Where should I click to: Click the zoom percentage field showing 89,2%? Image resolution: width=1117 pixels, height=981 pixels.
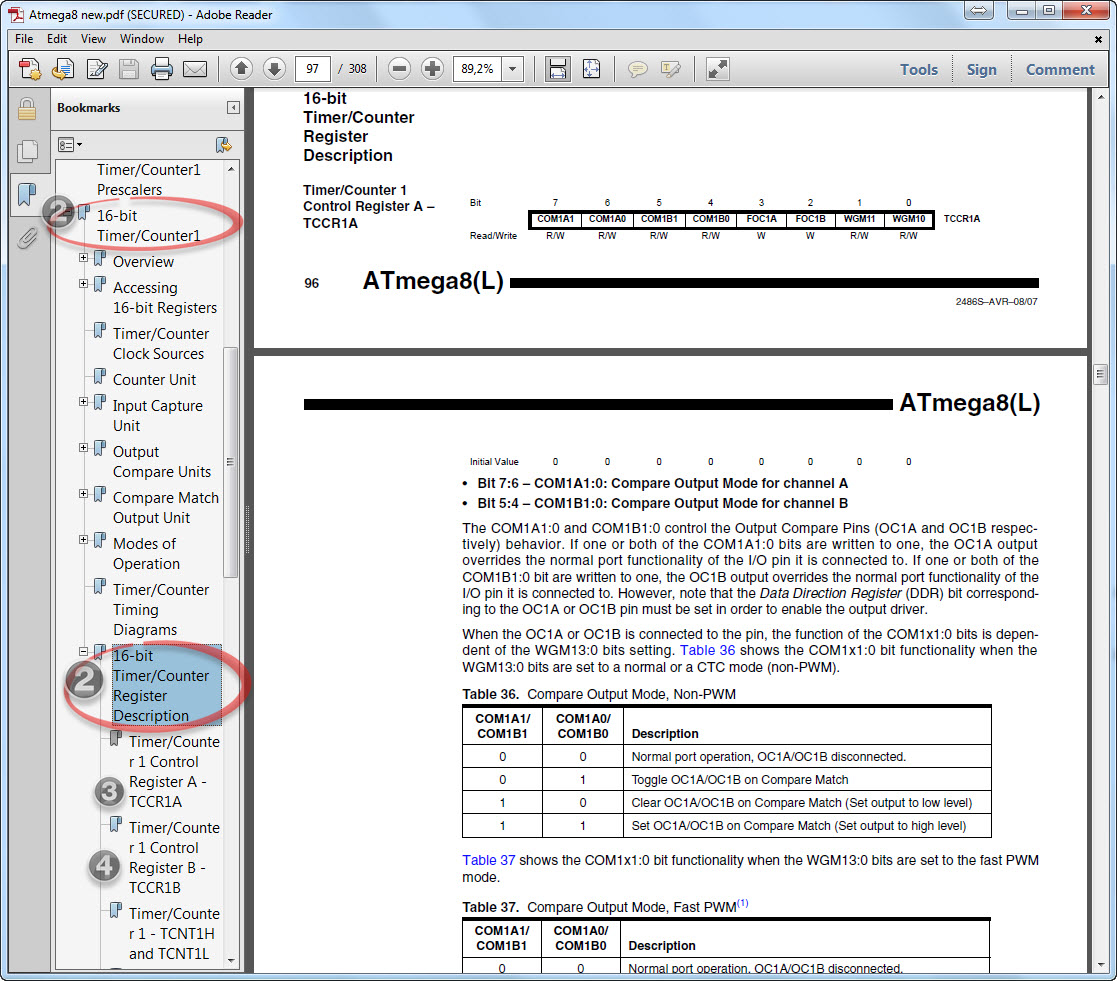click(x=478, y=69)
